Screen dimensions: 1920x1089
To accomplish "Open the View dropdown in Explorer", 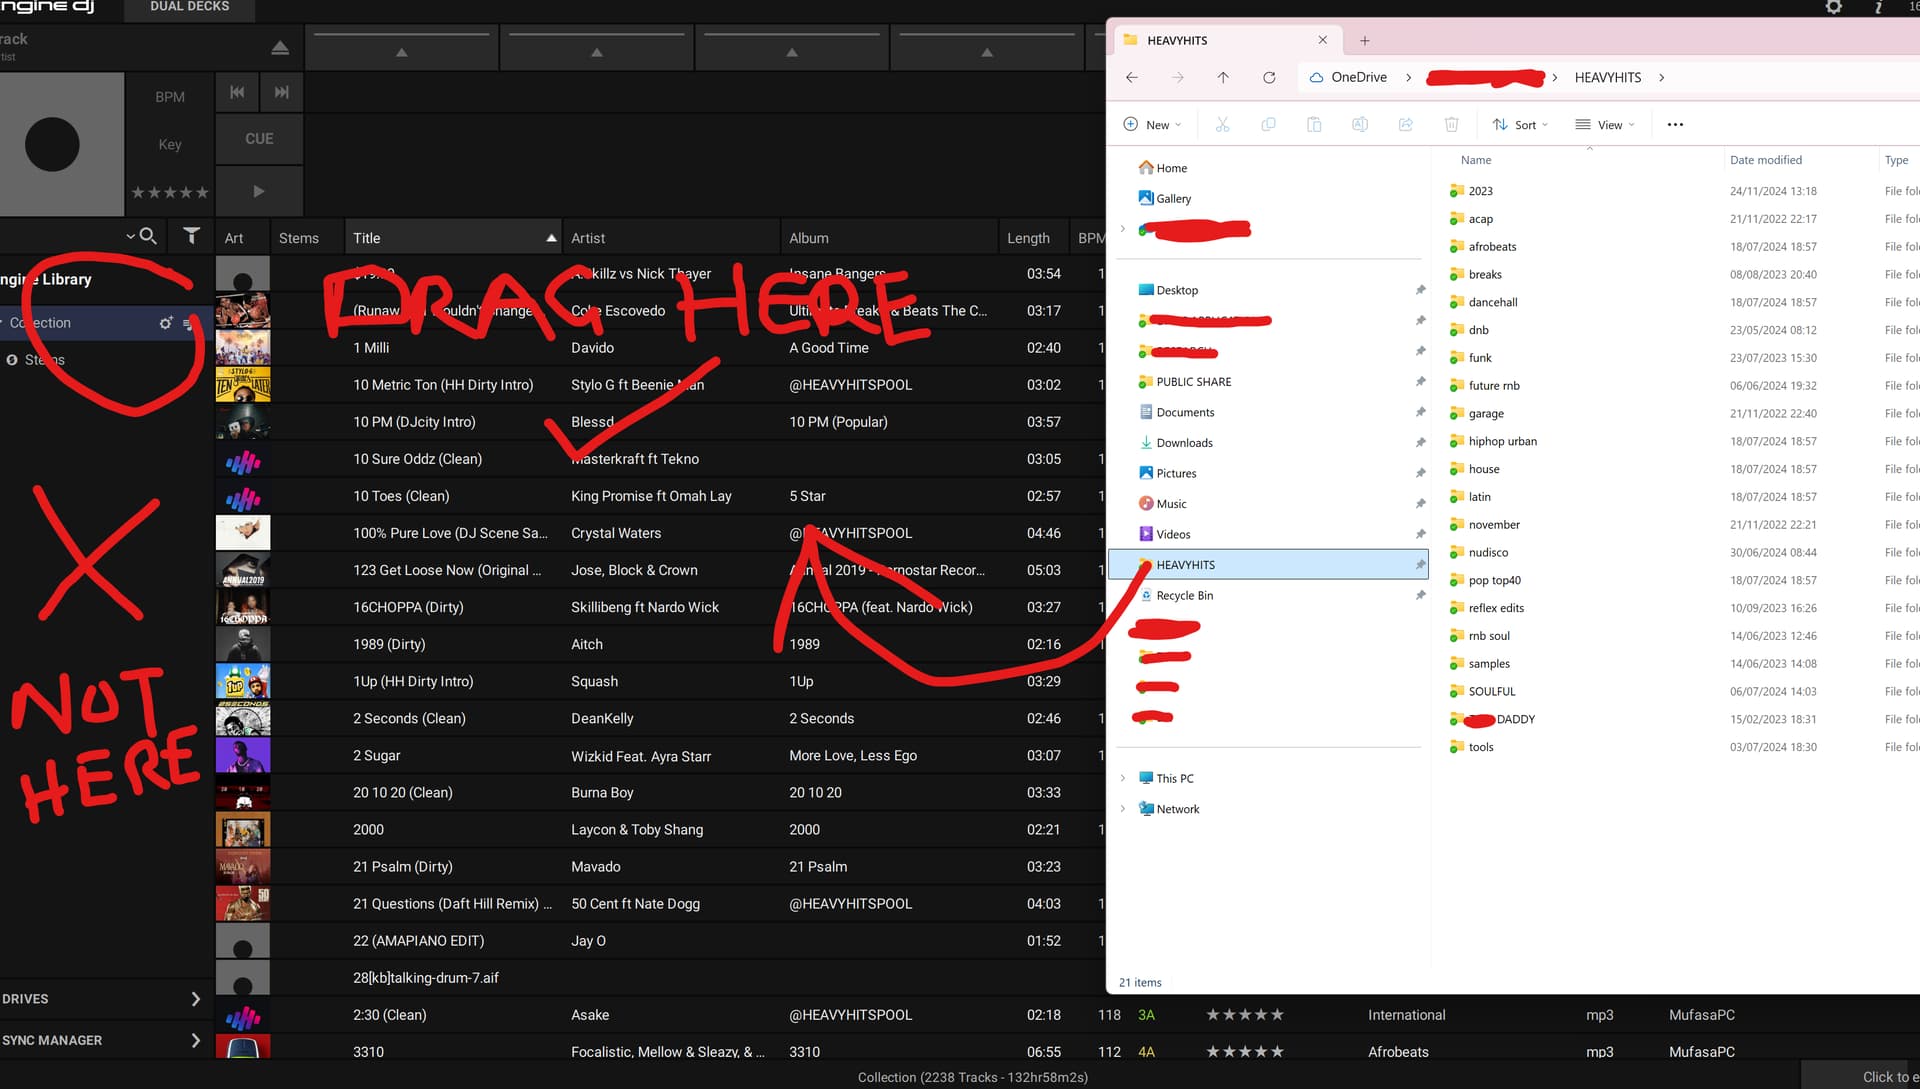I will click(x=1605, y=125).
